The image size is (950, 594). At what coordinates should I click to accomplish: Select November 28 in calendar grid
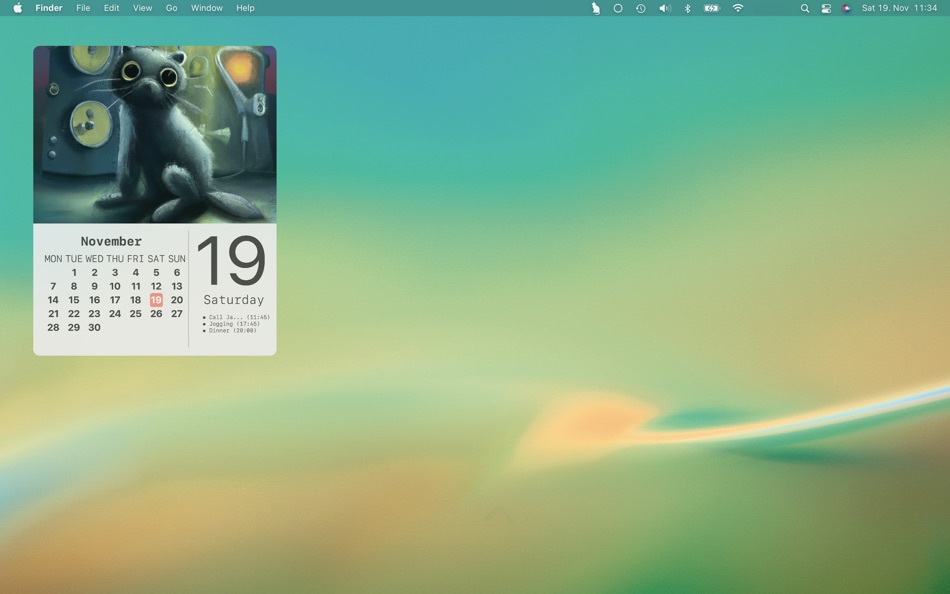point(53,327)
